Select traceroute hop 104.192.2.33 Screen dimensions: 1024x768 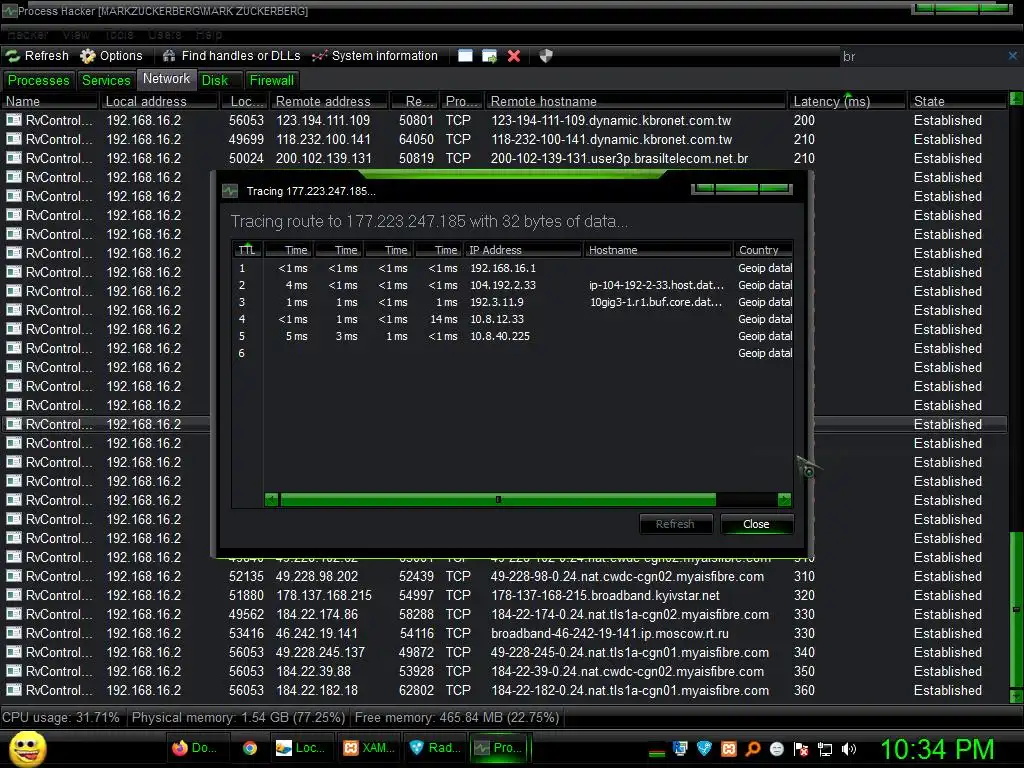coord(513,285)
